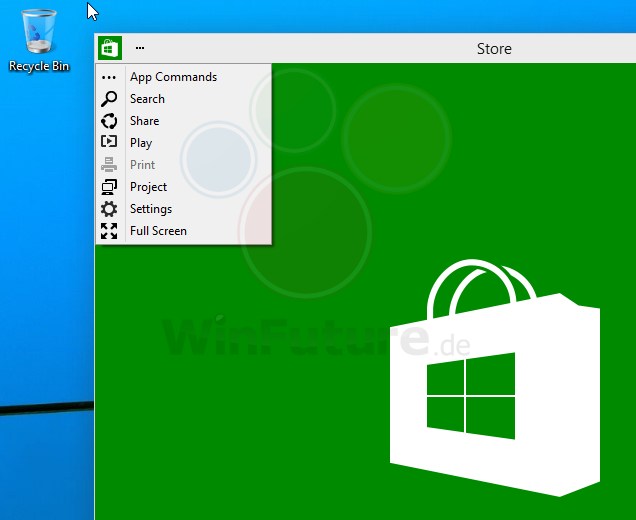This screenshot has width=636, height=520.
Task: Select the Play menu entry
Action: pos(184,143)
